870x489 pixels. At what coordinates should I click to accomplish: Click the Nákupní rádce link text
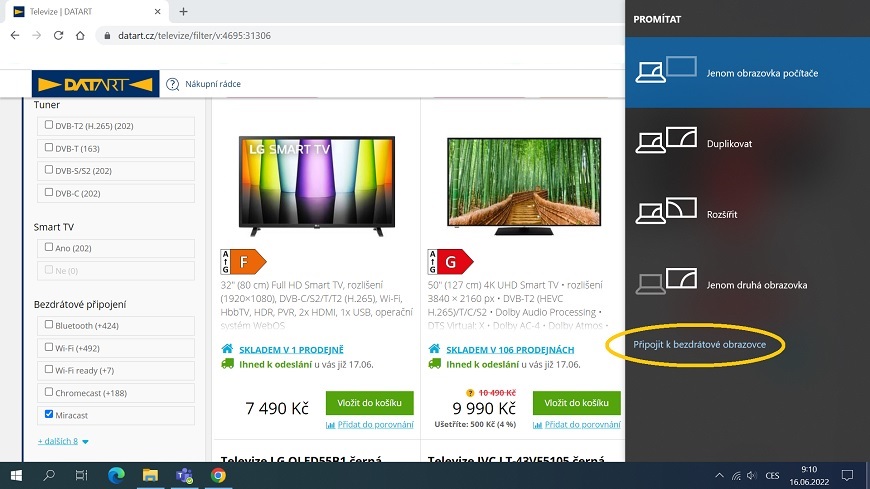tap(213, 84)
